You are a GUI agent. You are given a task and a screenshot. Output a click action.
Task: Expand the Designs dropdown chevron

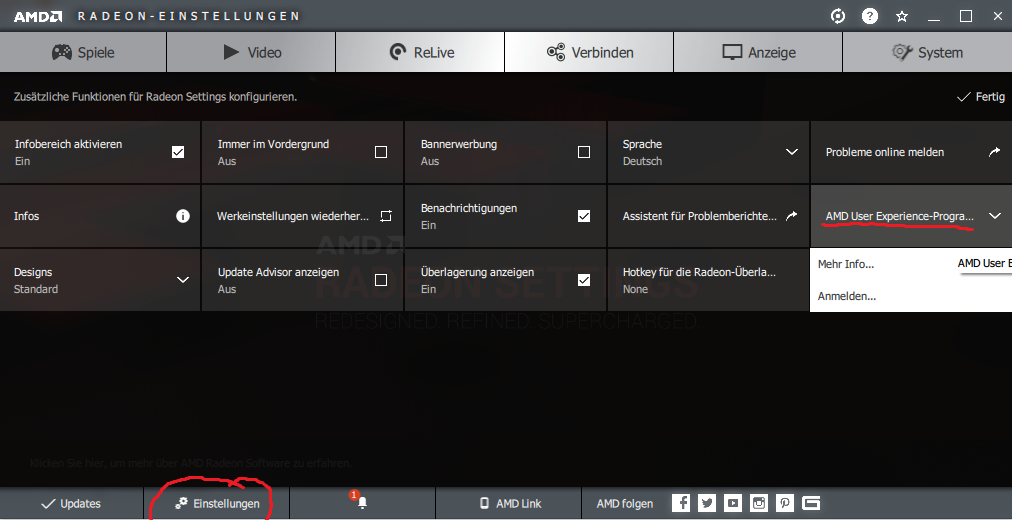[183, 279]
